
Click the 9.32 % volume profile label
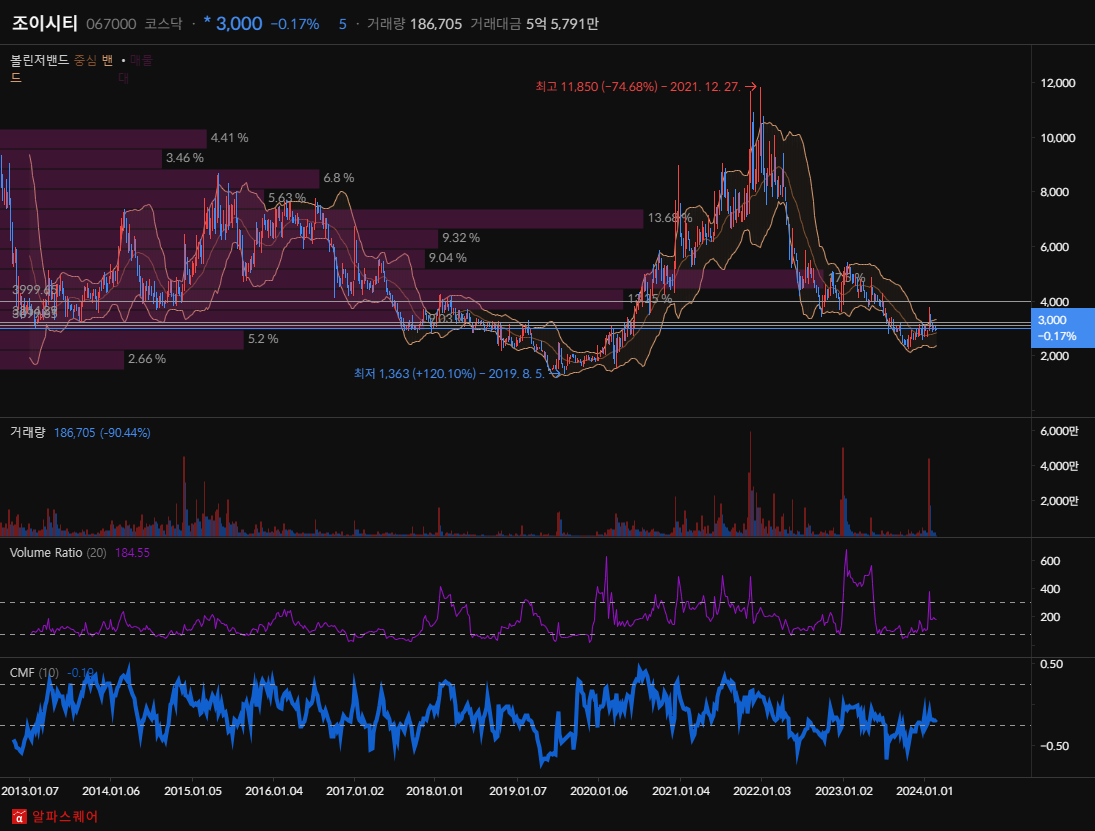click(x=461, y=238)
